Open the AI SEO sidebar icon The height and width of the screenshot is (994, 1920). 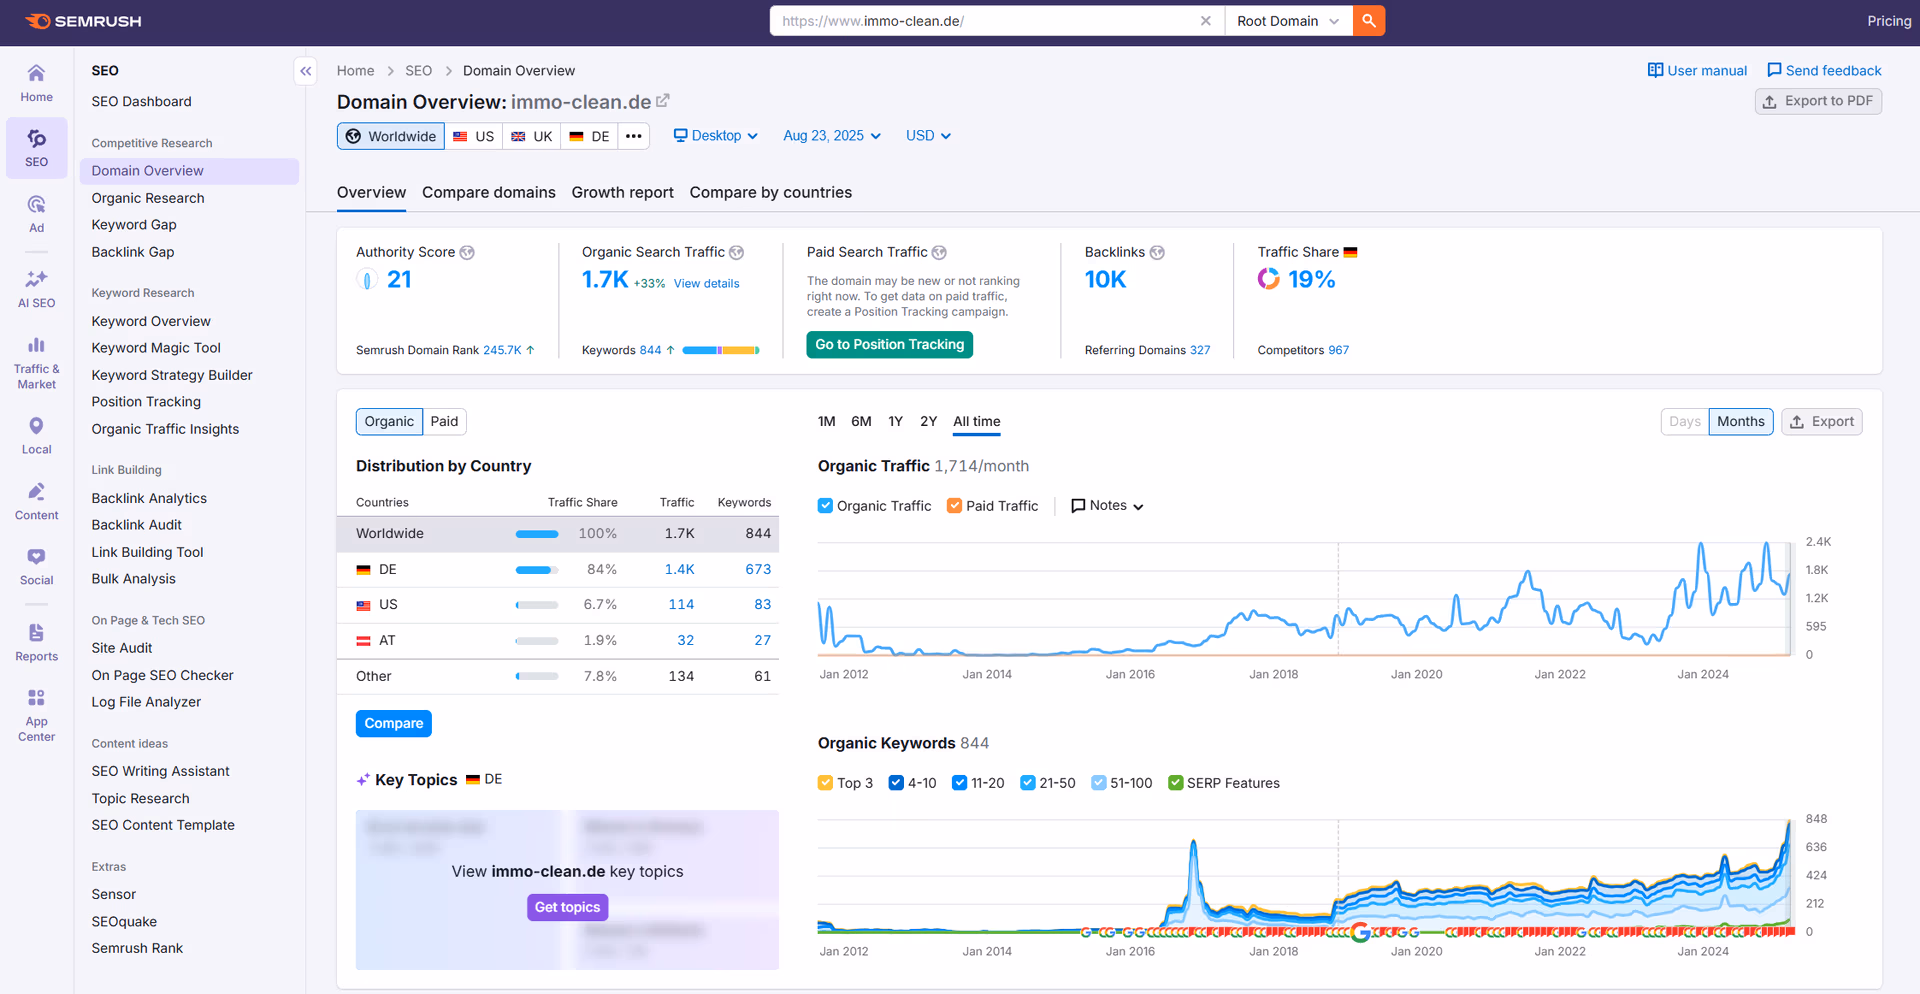(x=36, y=289)
